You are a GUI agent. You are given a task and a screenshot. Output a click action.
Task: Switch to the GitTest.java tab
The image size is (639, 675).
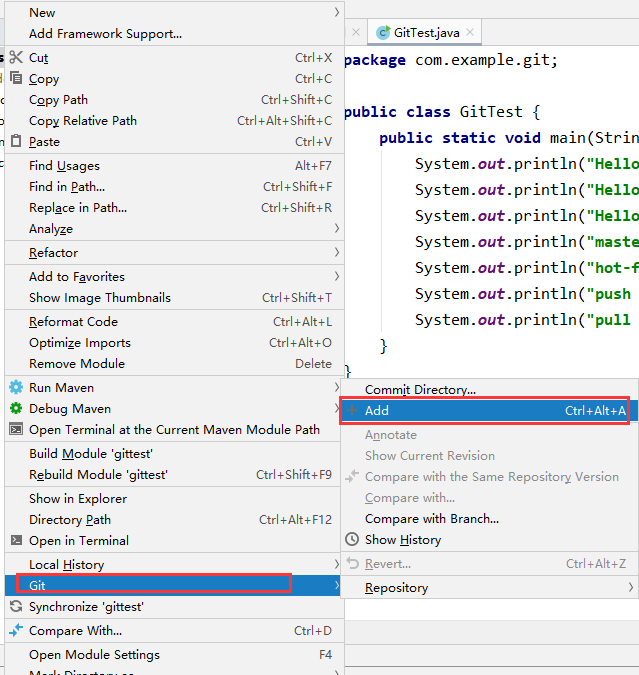click(x=424, y=32)
